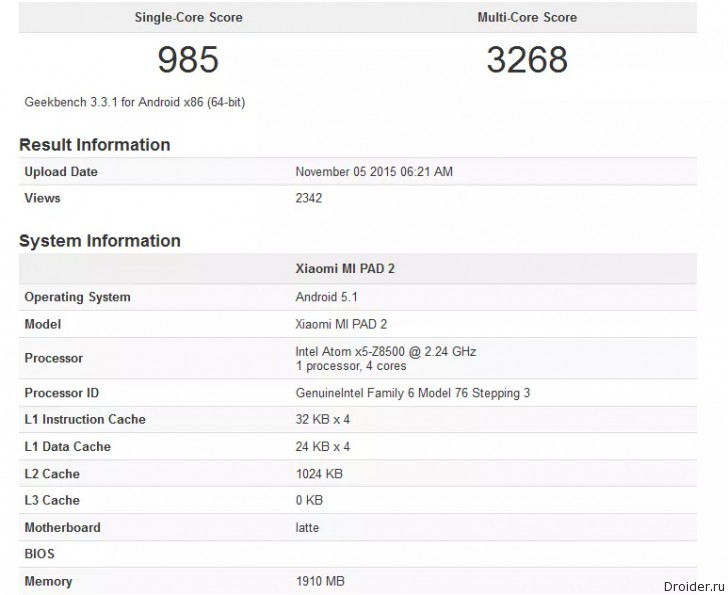Click the Model row label
Viewport: 728px width, 595px height.
42,324
